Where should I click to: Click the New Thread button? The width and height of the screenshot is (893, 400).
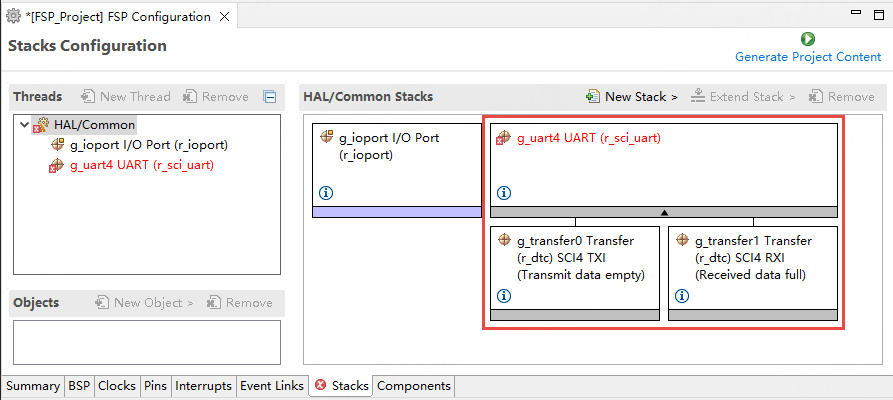[125, 97]
